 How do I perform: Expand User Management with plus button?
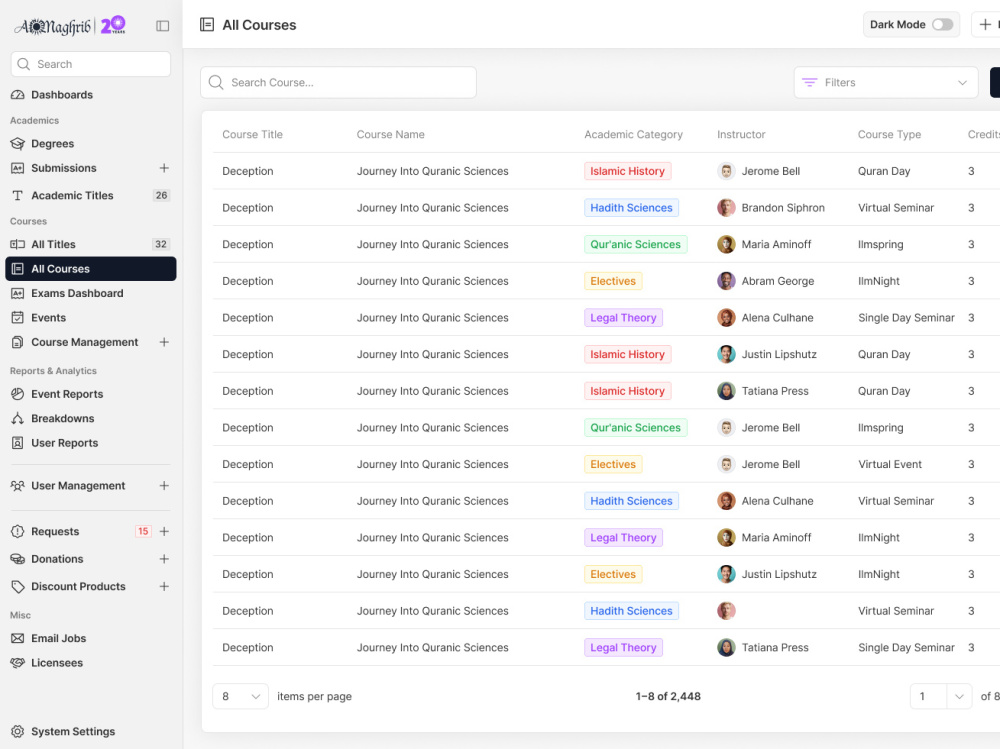[164, 486]
